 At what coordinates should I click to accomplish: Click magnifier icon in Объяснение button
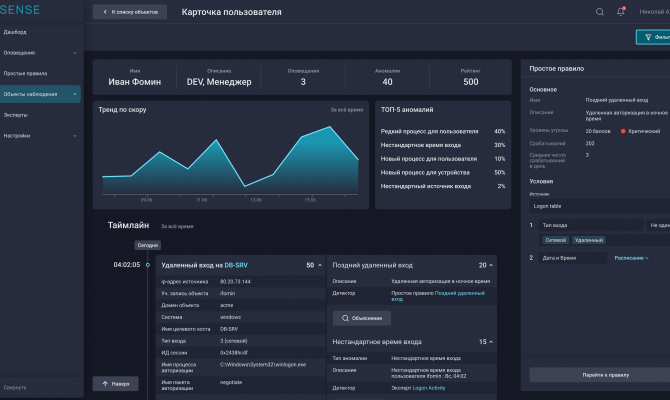point(345,318)
